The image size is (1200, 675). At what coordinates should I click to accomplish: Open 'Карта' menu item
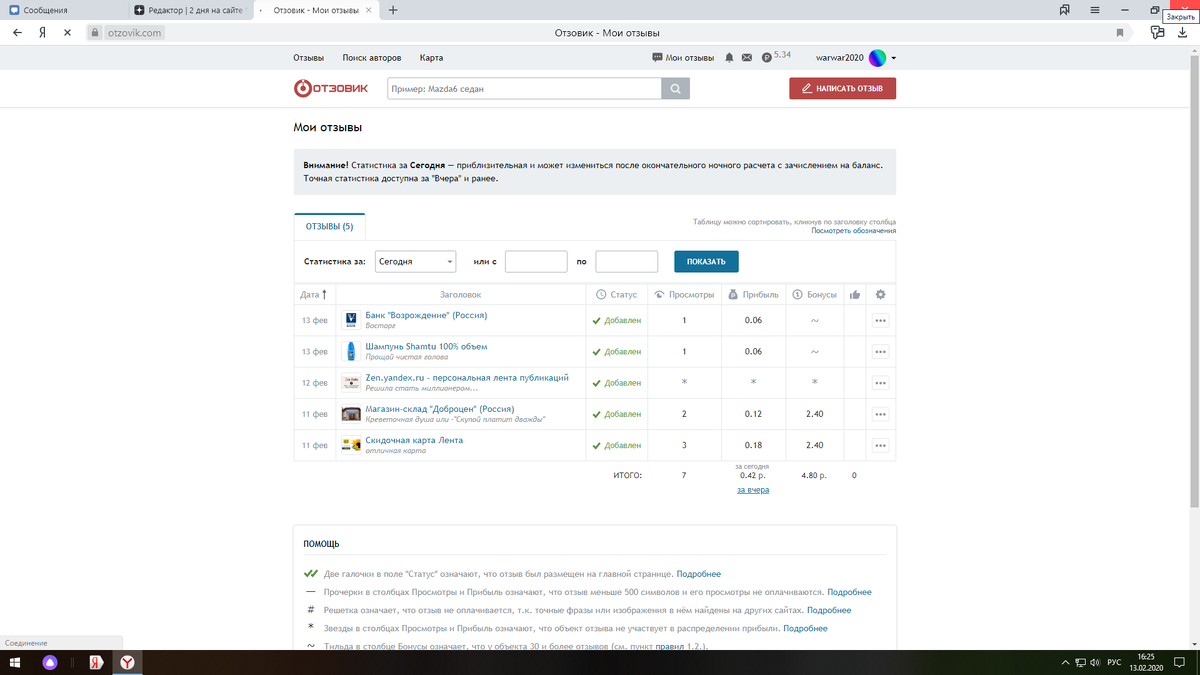[x=431, y=58]
